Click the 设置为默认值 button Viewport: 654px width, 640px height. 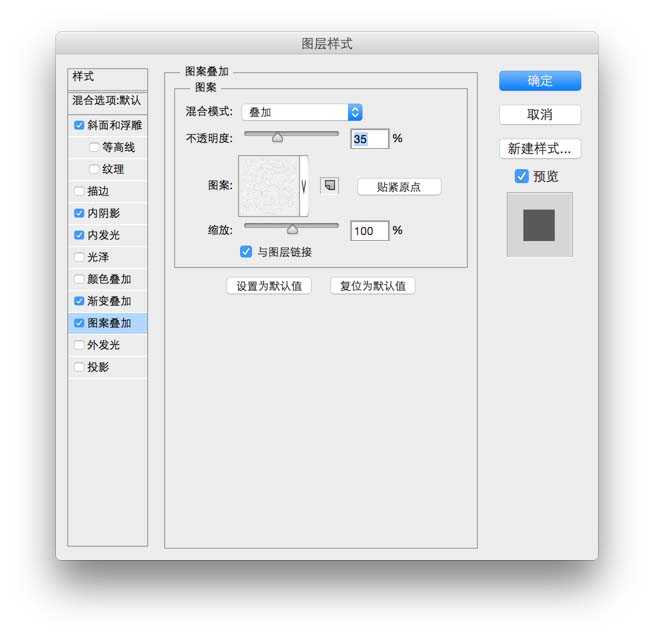(x=269, y=286)
